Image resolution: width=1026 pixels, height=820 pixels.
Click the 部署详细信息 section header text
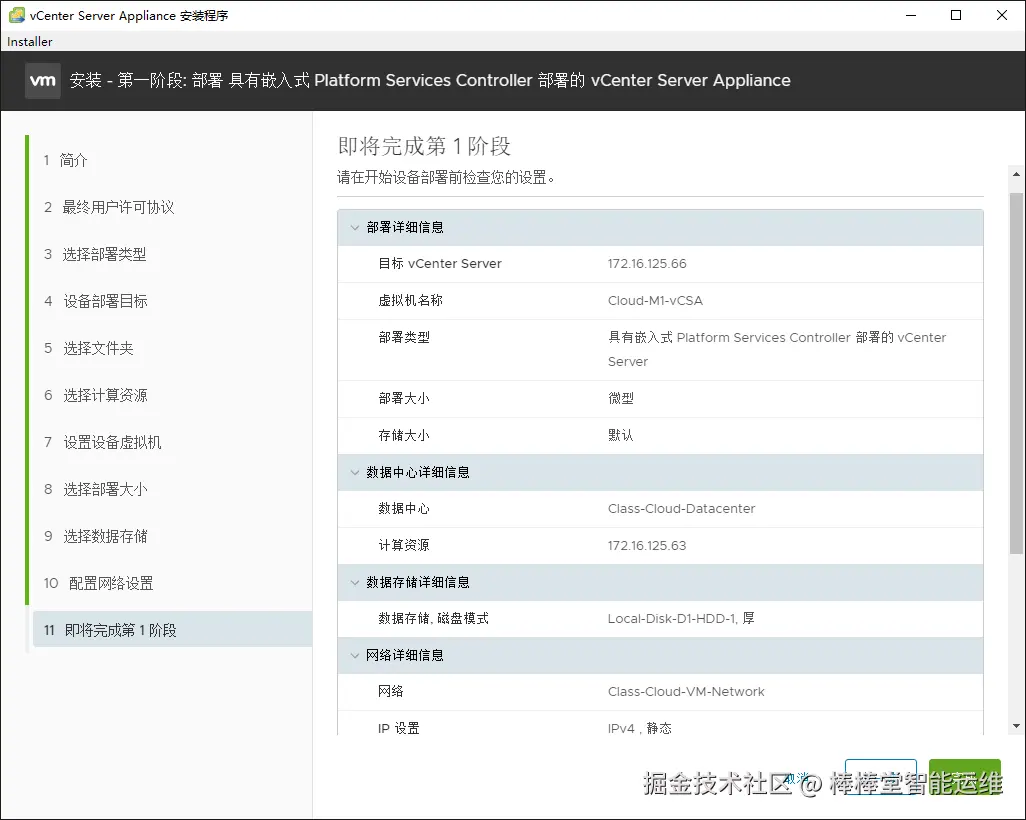[405, 228]
